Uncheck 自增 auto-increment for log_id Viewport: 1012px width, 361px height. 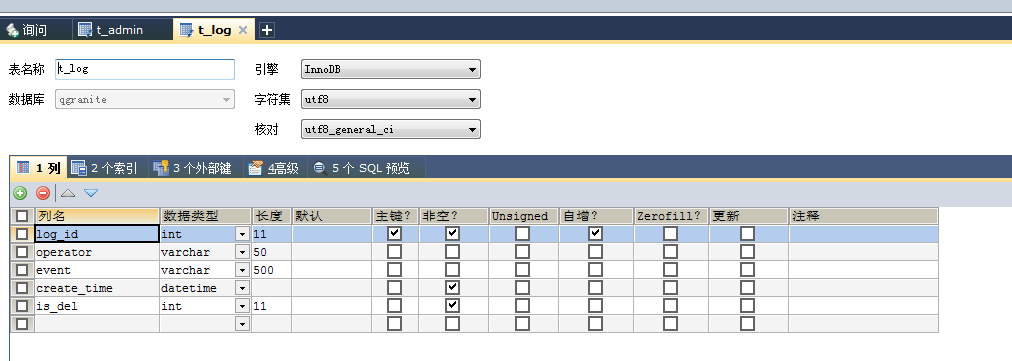click(x=595, y=233)
